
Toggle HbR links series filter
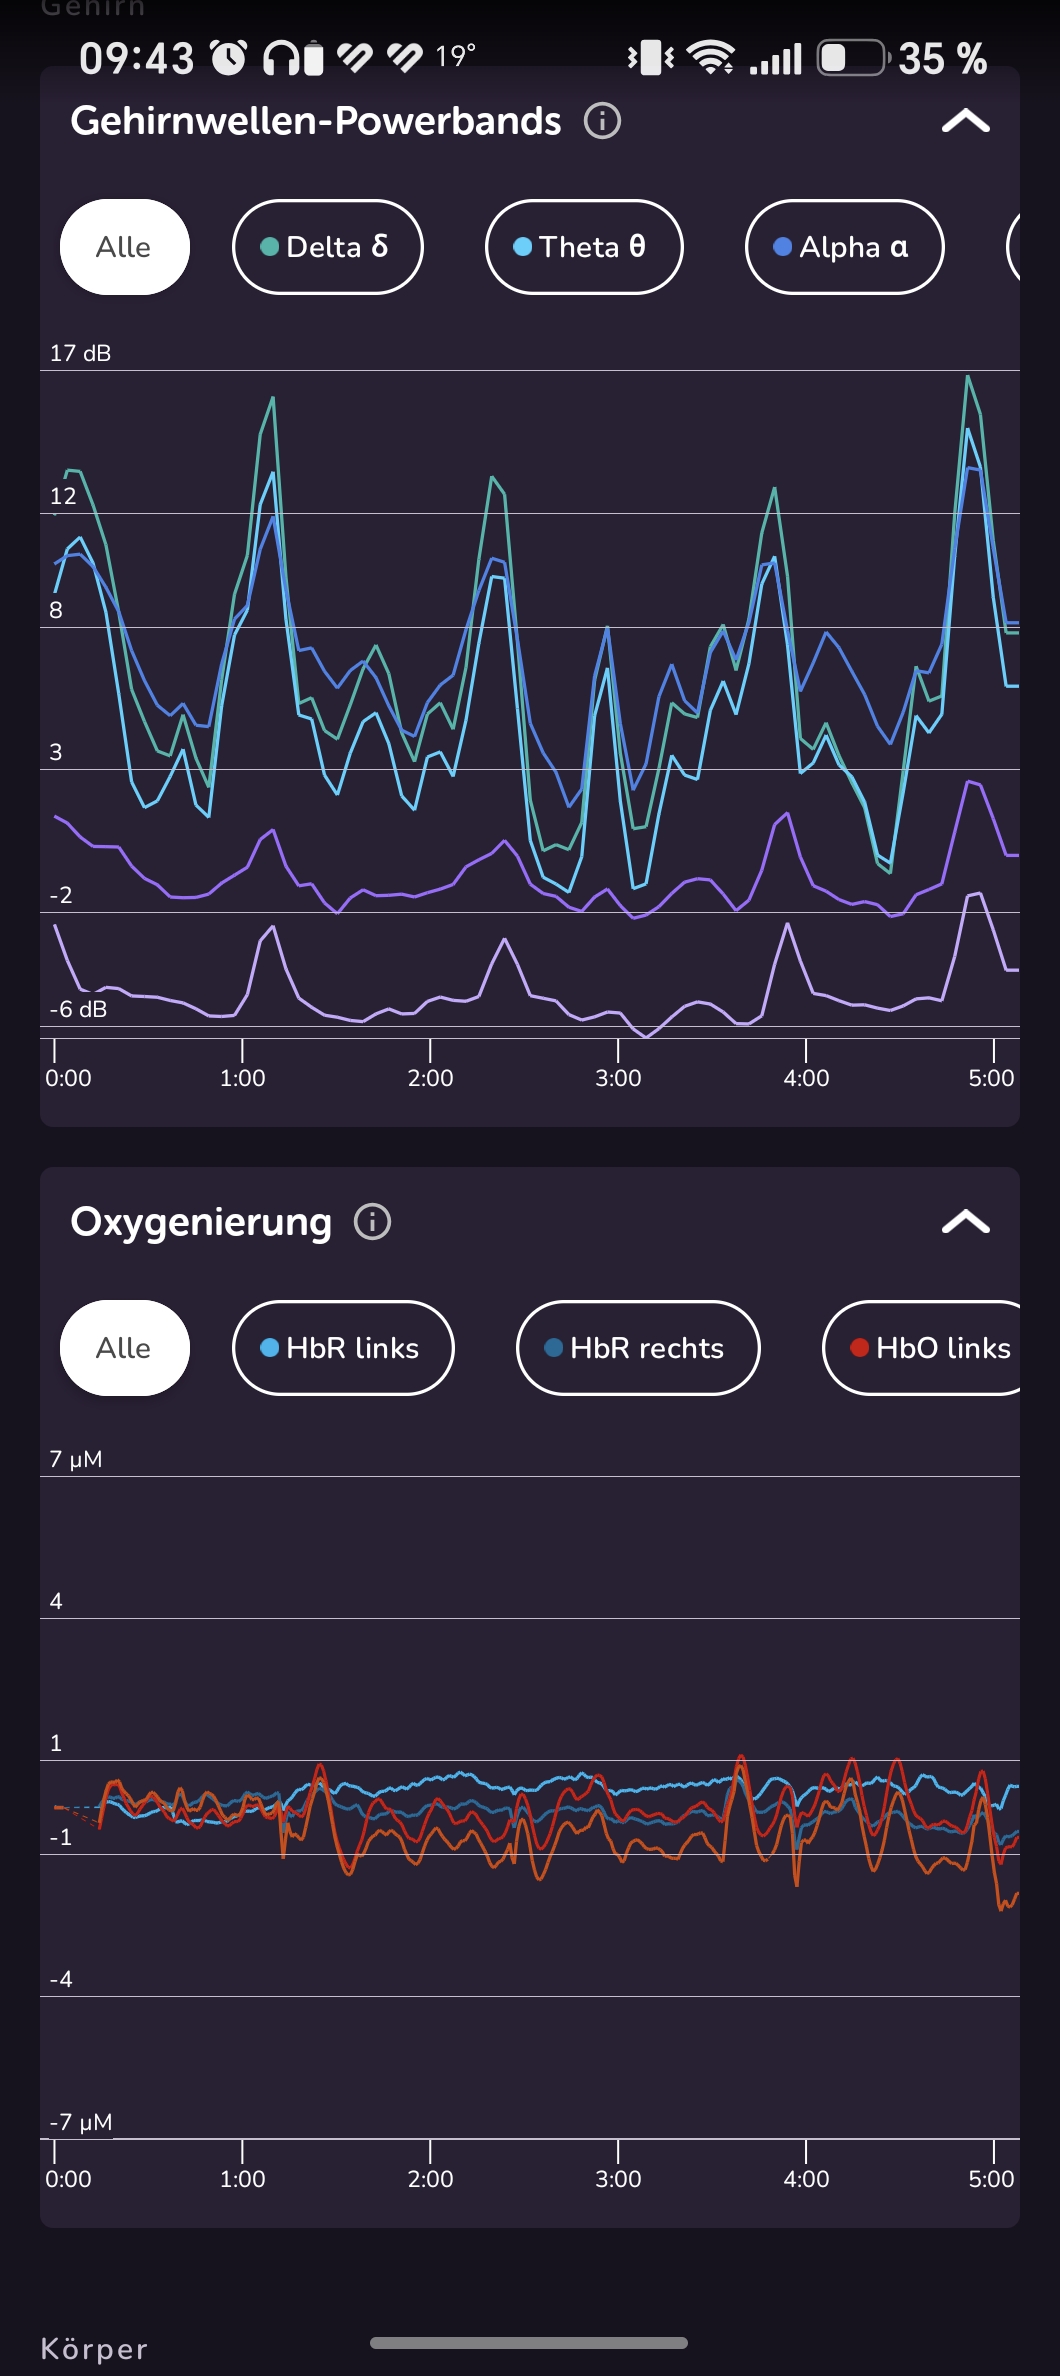tap(343, 1347)
